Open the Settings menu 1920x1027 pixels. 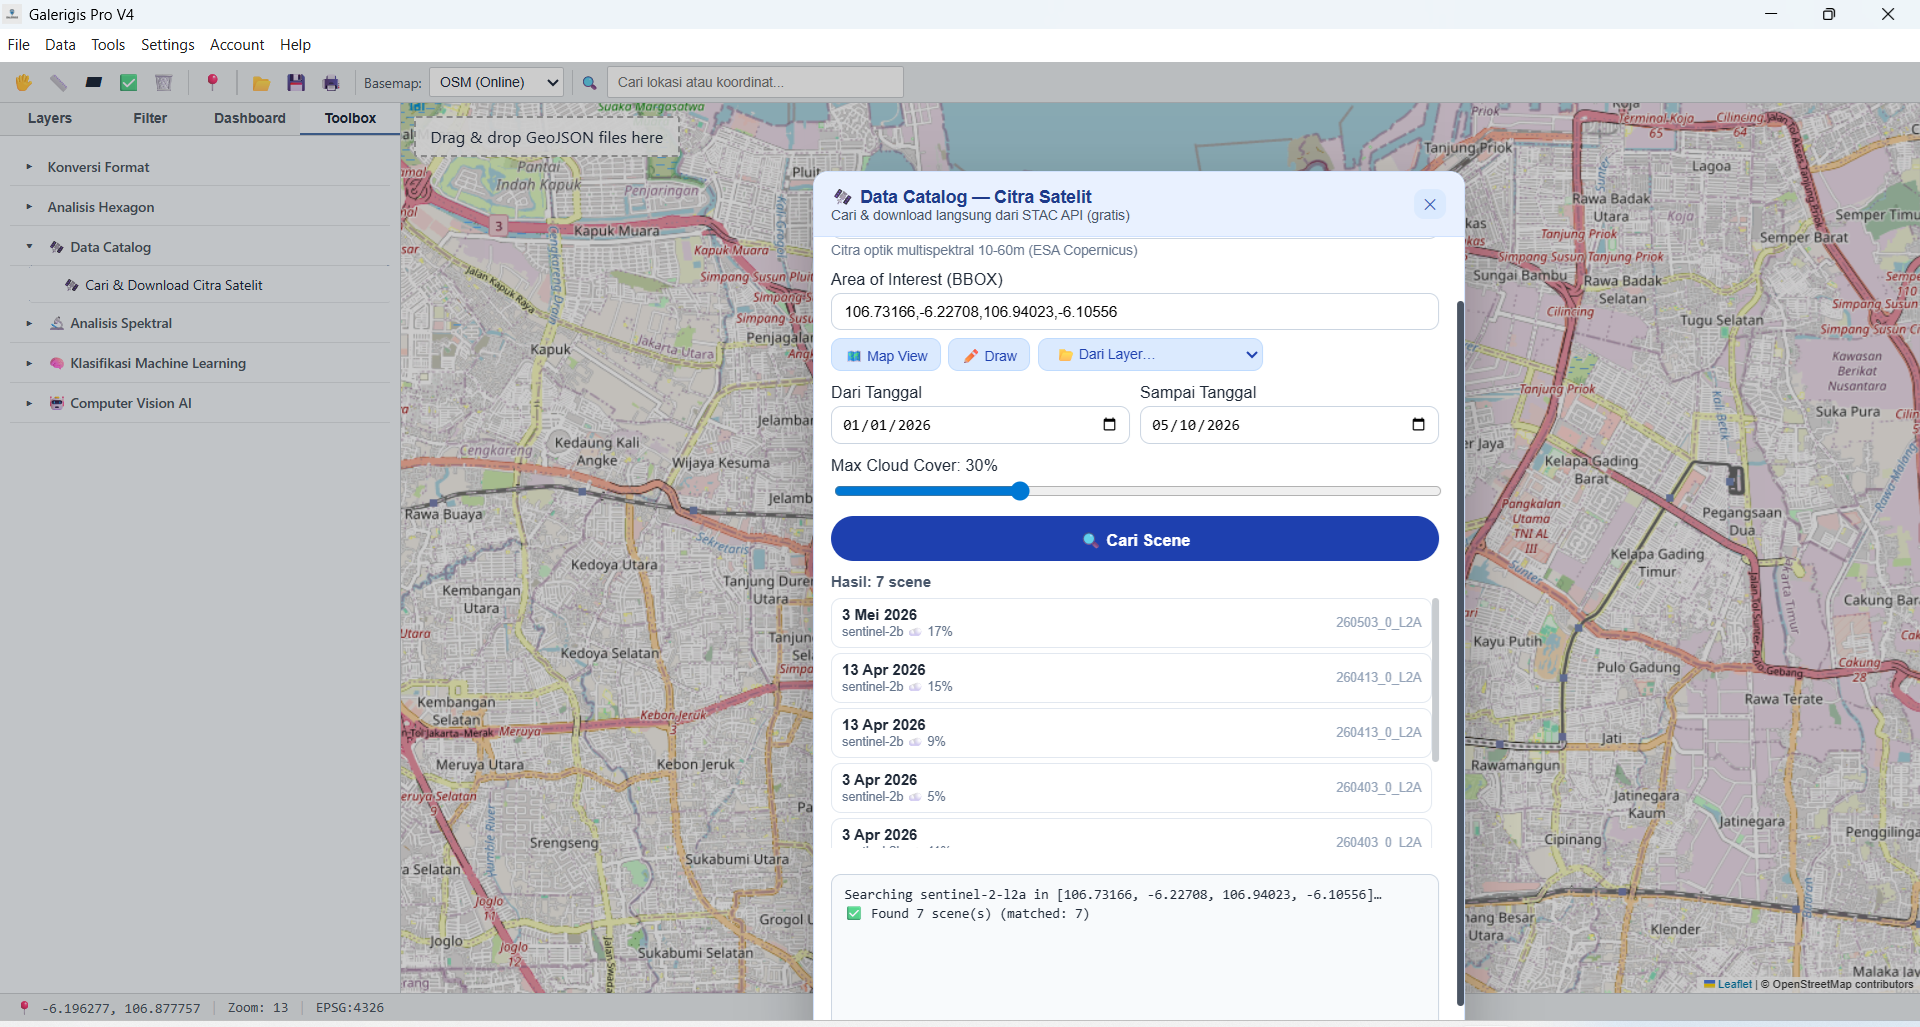coord(168,45)
